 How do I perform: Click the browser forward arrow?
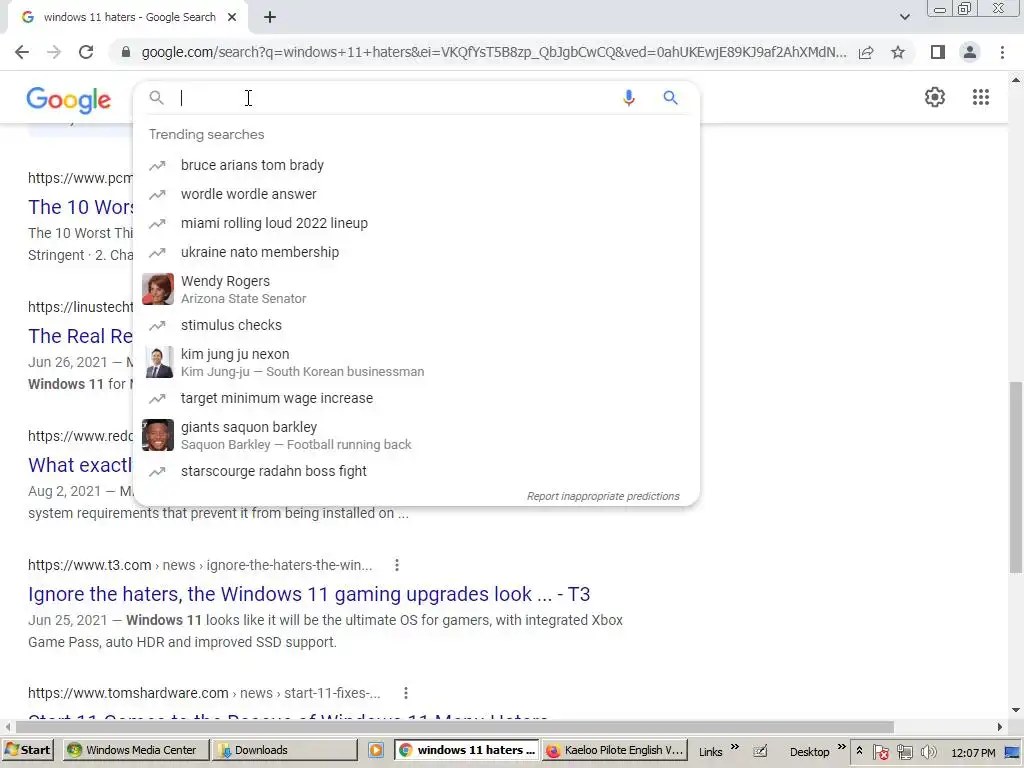pyautogui.click(x=54, y=52)
